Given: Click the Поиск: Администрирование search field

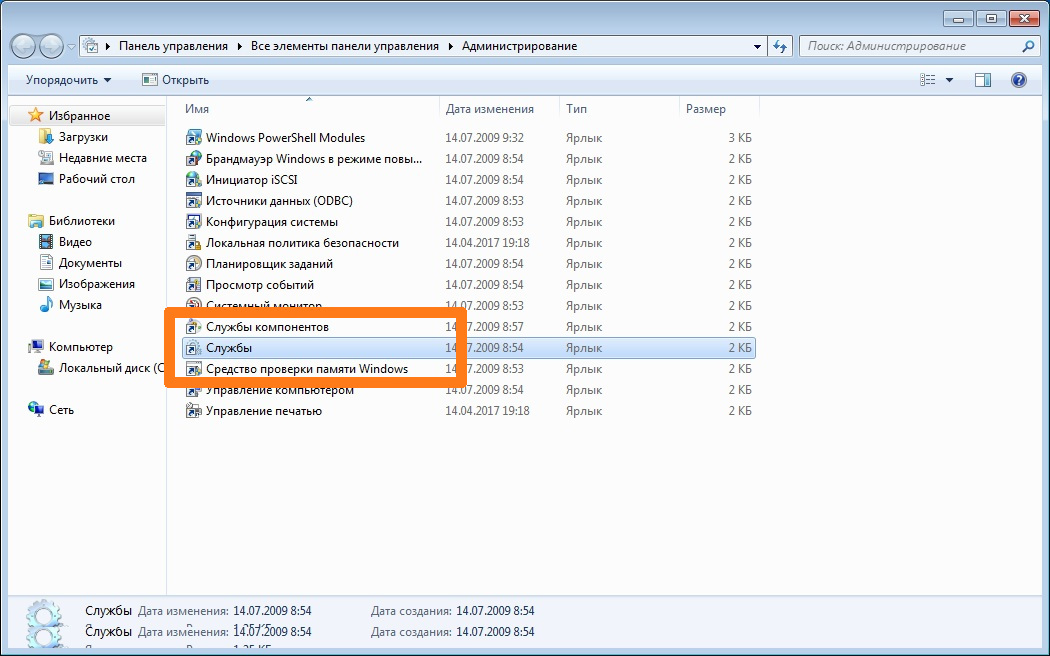Looking at the screenshot, I should (910, 46).
